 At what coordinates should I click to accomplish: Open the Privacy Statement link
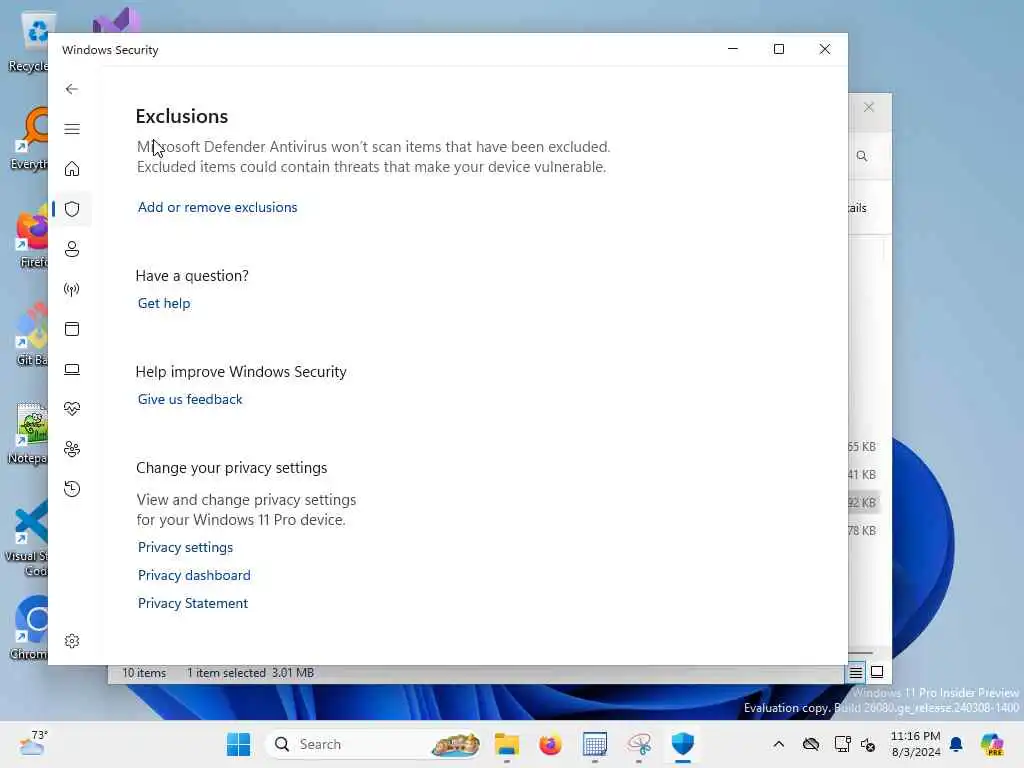[x=193, y=603]
